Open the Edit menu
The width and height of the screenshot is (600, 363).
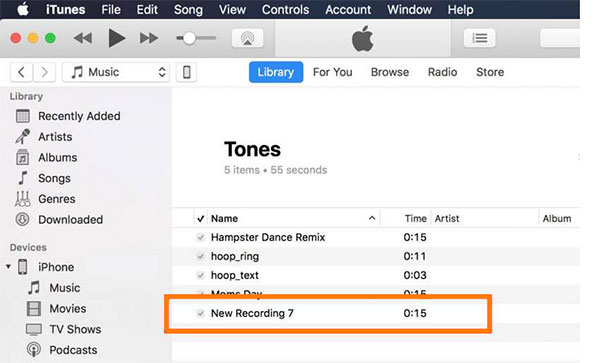147,10
